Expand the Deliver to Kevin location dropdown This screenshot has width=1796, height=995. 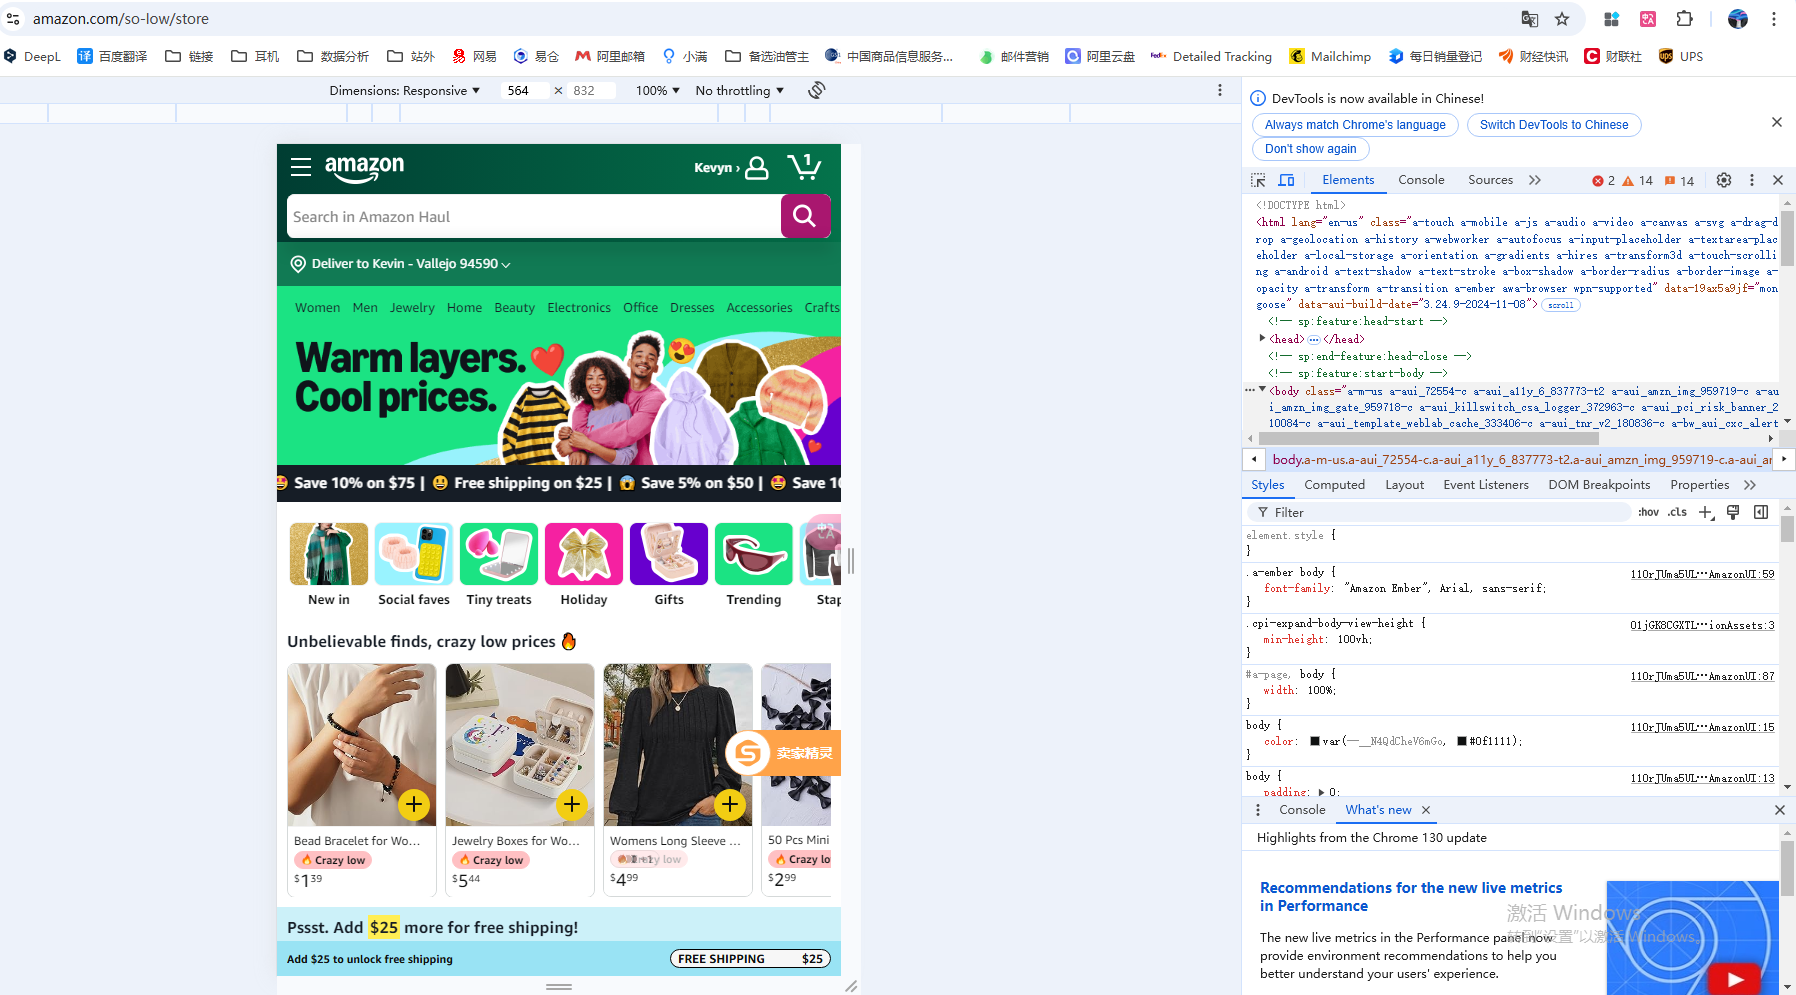(401, 264)
